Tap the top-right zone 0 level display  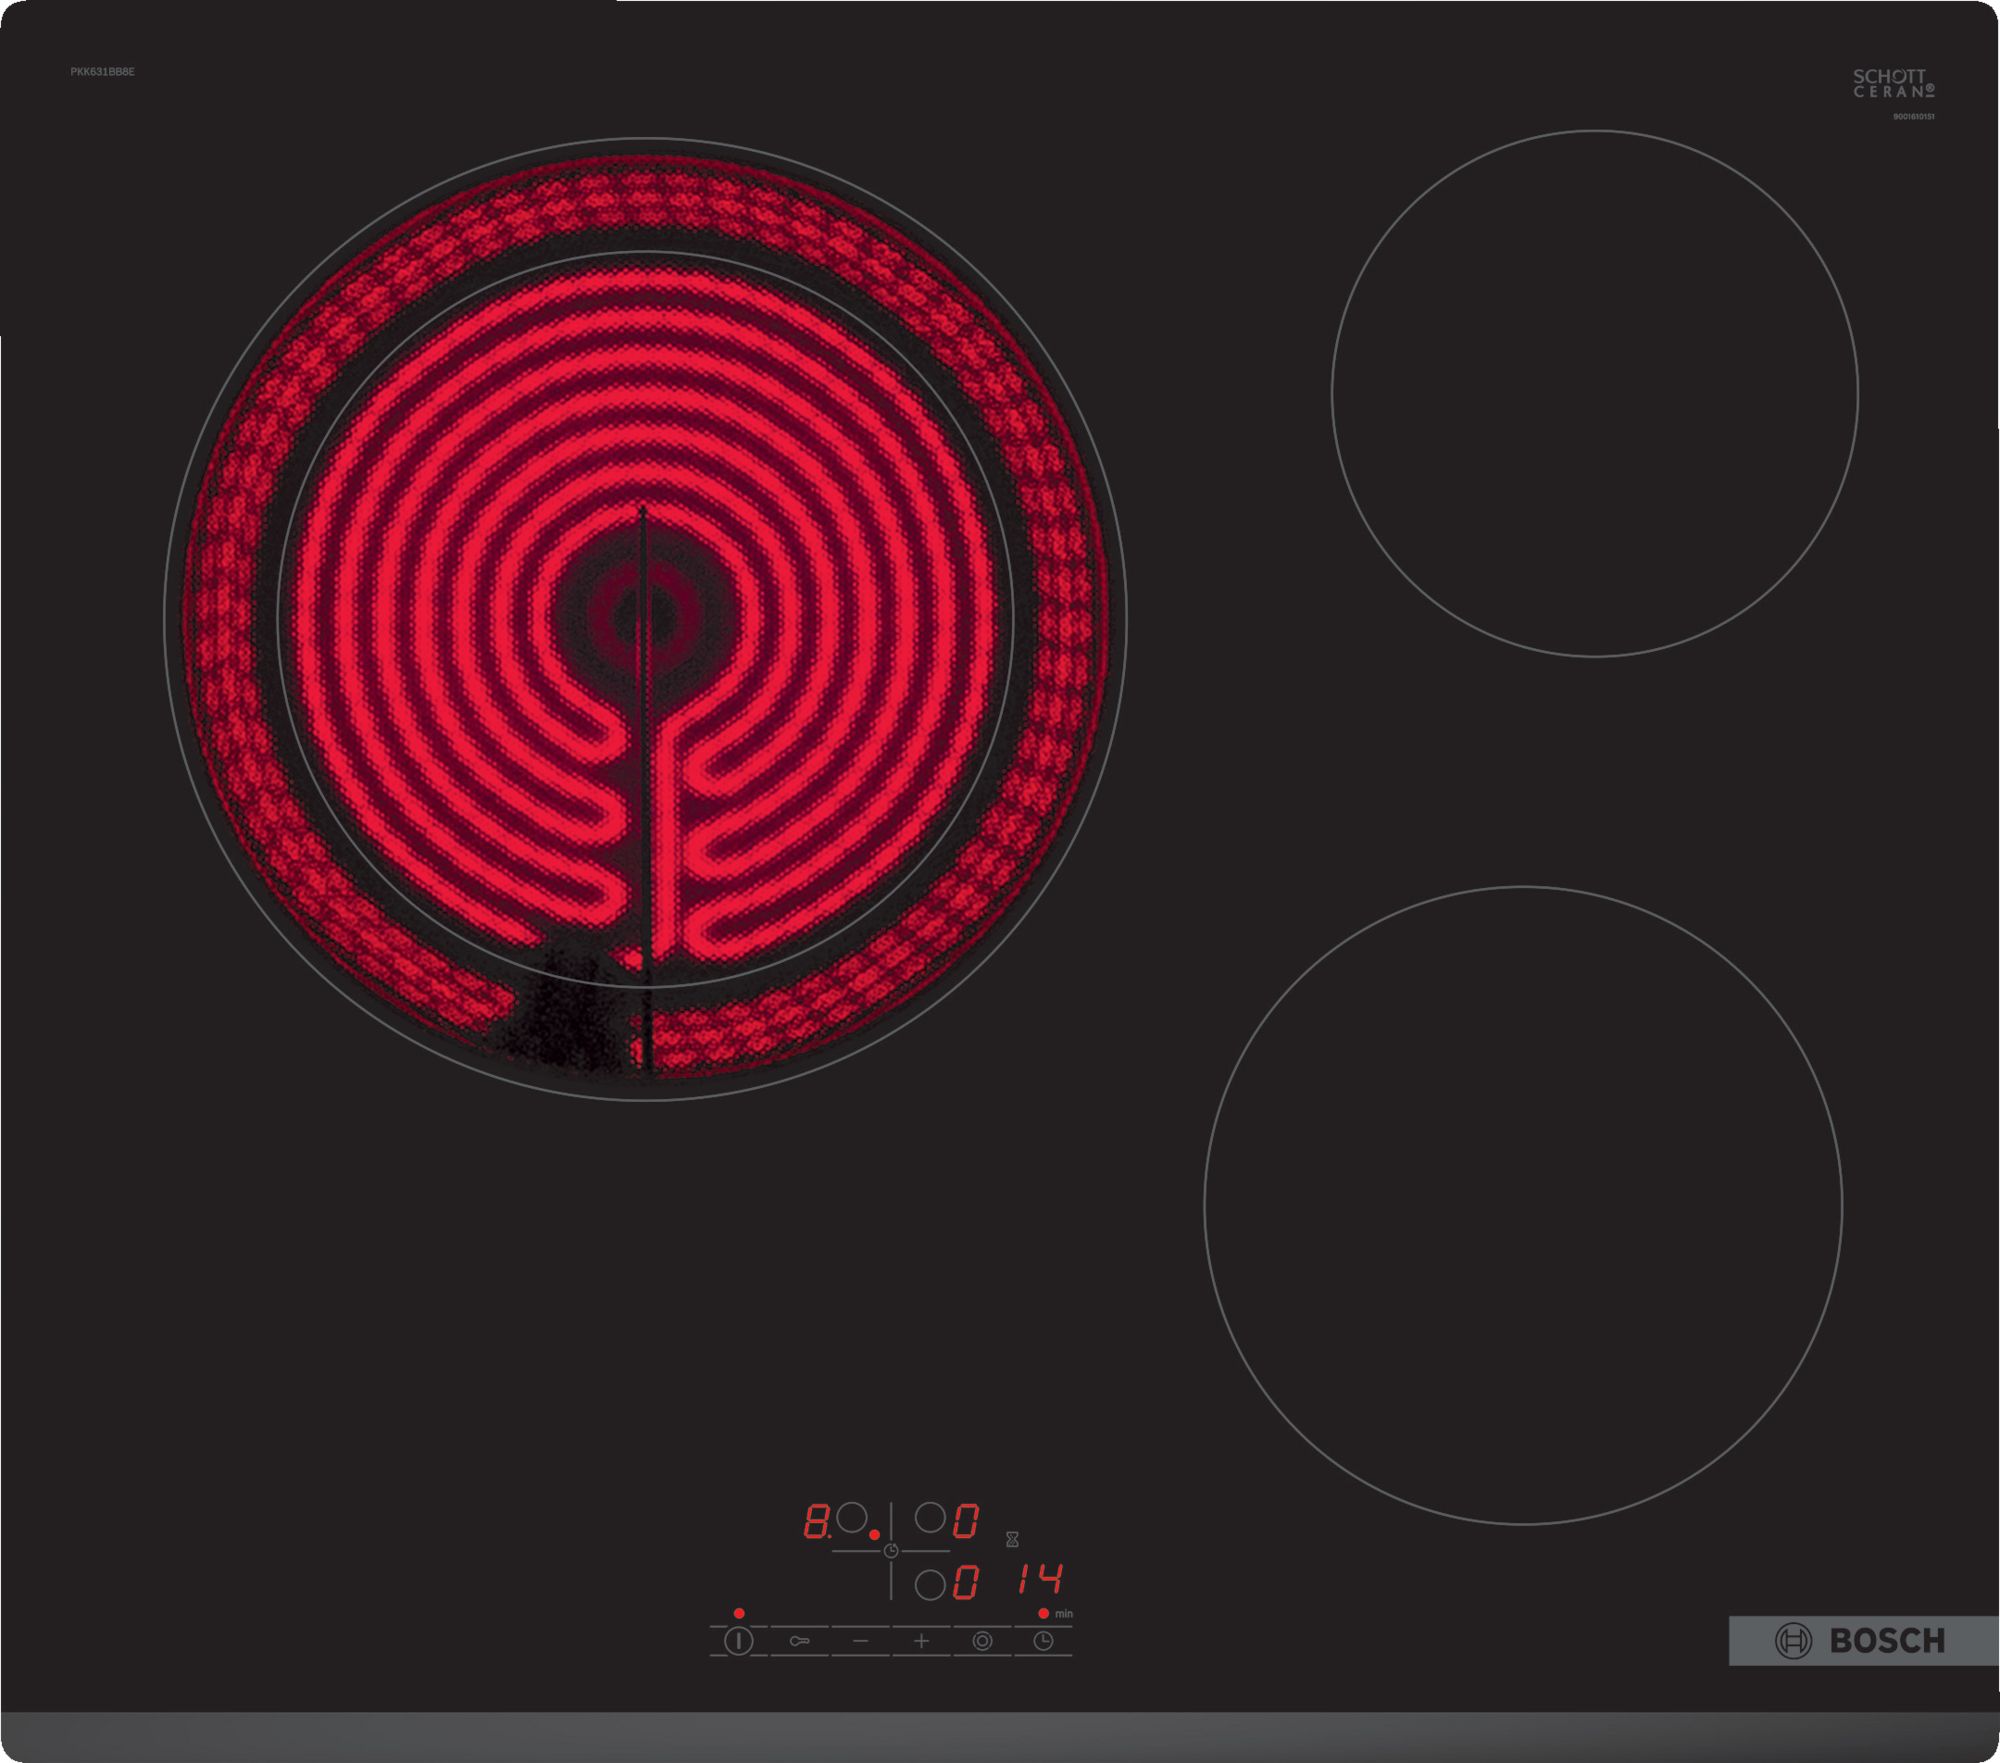click(x=965, y=1521)
